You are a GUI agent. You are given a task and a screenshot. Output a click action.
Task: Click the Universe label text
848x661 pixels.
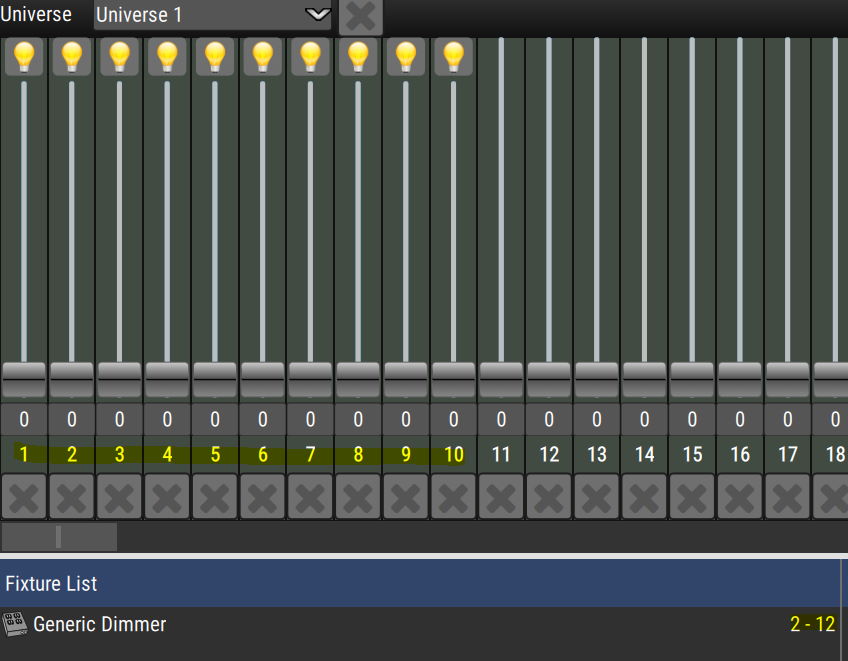click(x=36, y=15)
